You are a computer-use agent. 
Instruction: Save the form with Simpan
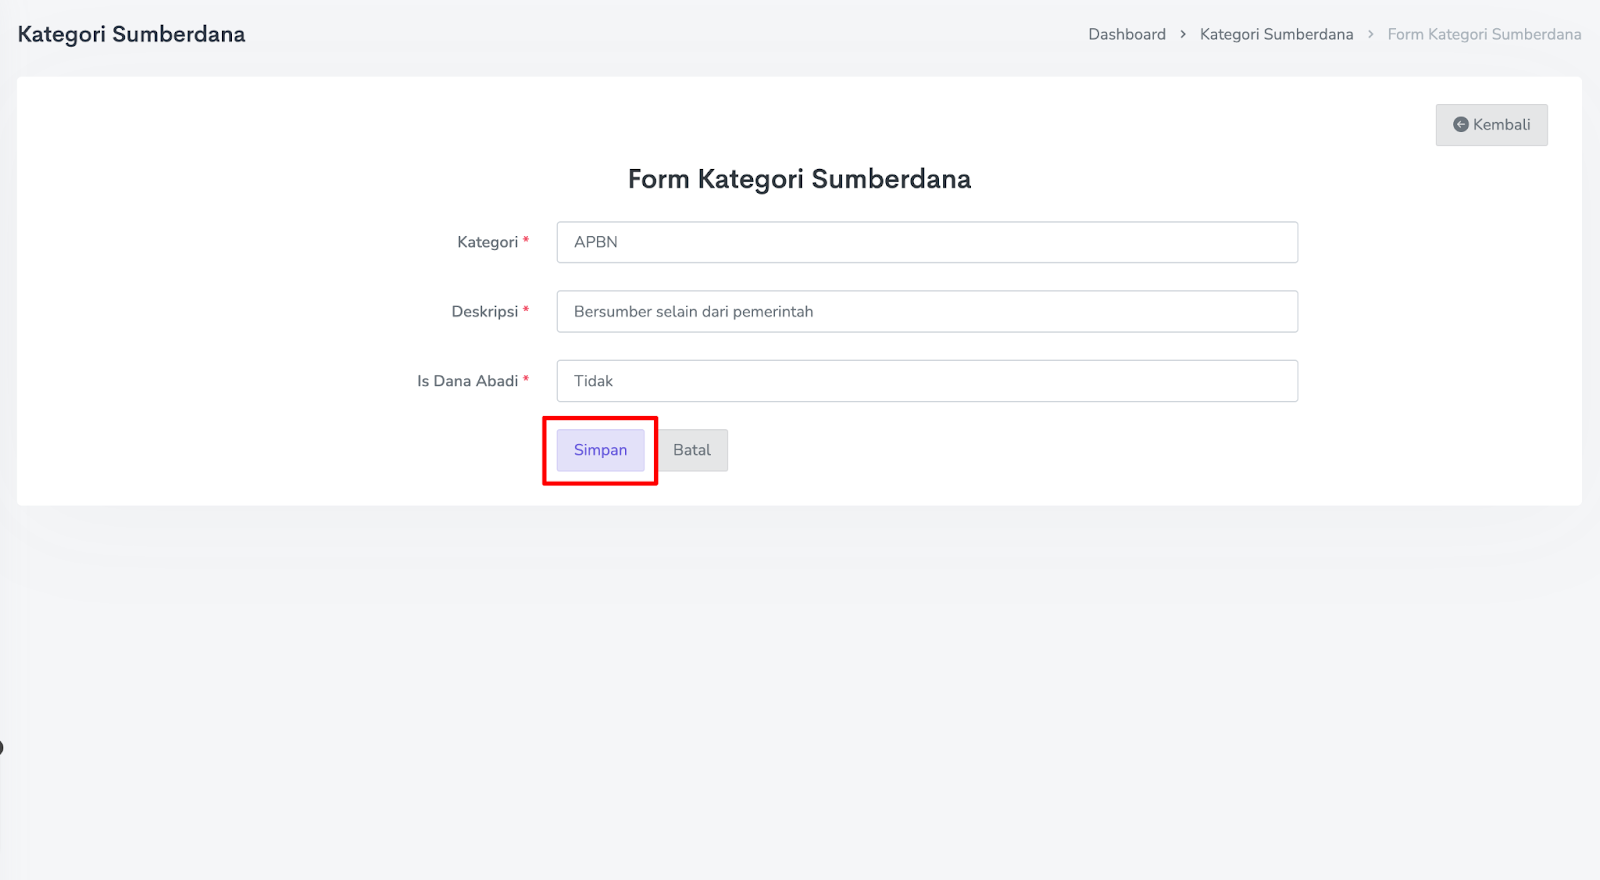point(600,450)
